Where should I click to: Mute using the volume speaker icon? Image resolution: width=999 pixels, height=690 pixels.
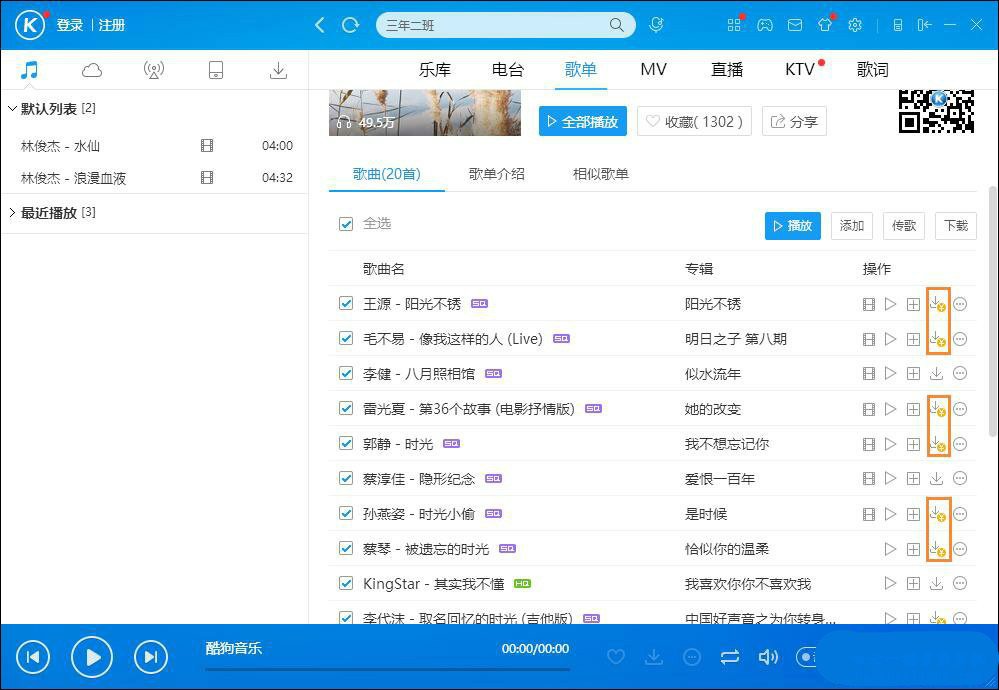(x=769, y=657)
